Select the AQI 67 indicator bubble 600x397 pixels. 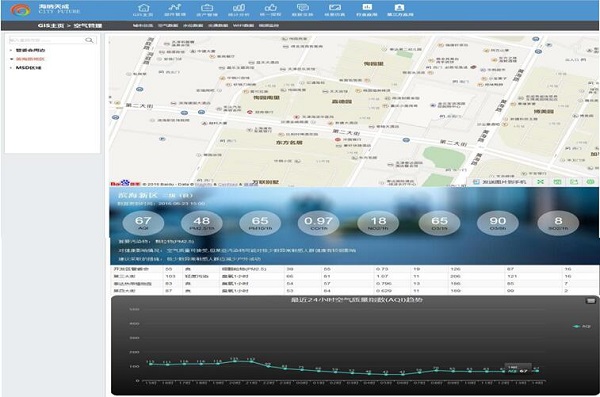click(143, 223)
